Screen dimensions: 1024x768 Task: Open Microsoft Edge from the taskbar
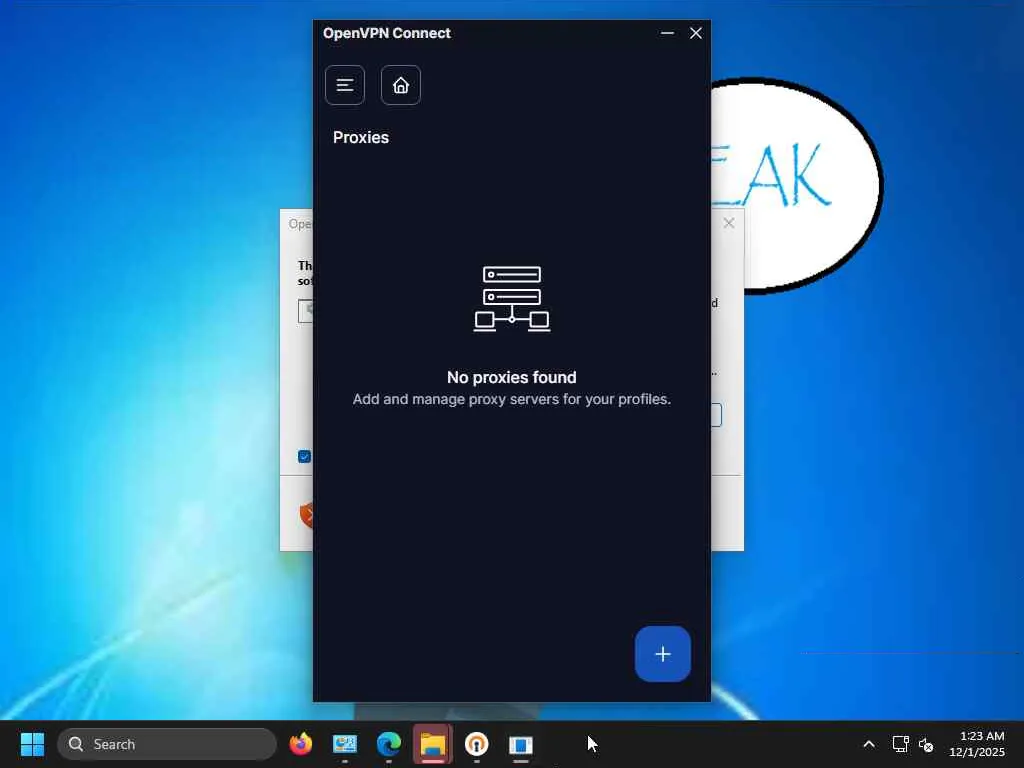point(389,744)
